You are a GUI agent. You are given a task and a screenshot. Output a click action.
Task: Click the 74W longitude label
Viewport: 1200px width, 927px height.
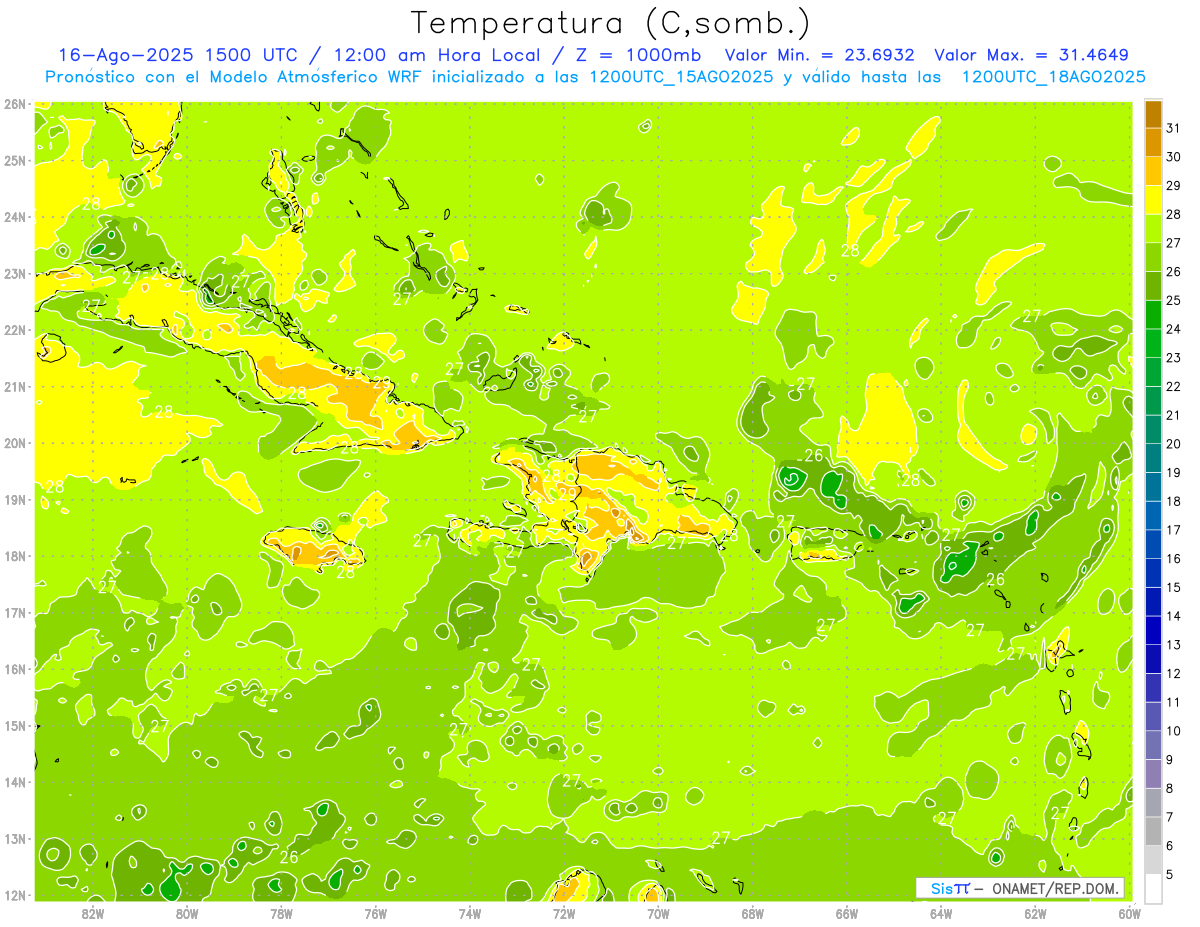(x=470, y=913)
